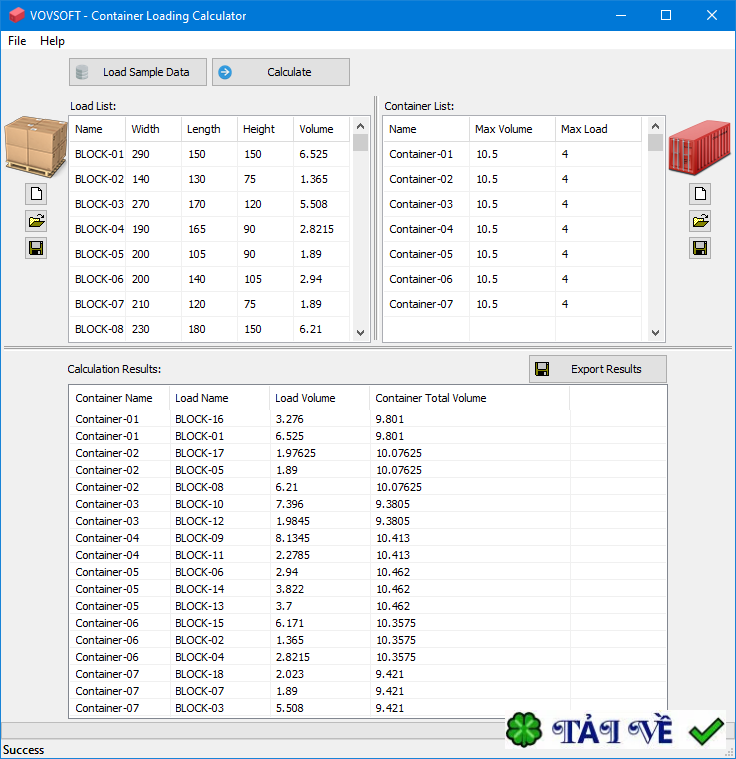Open load list file with folder icon
Viewport: 736px width, 759px height.
pyautogui.click(x=36, y=221)
